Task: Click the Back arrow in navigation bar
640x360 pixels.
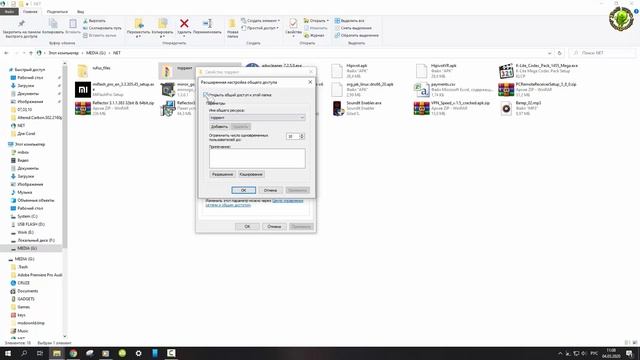Action: coord(7,53)
